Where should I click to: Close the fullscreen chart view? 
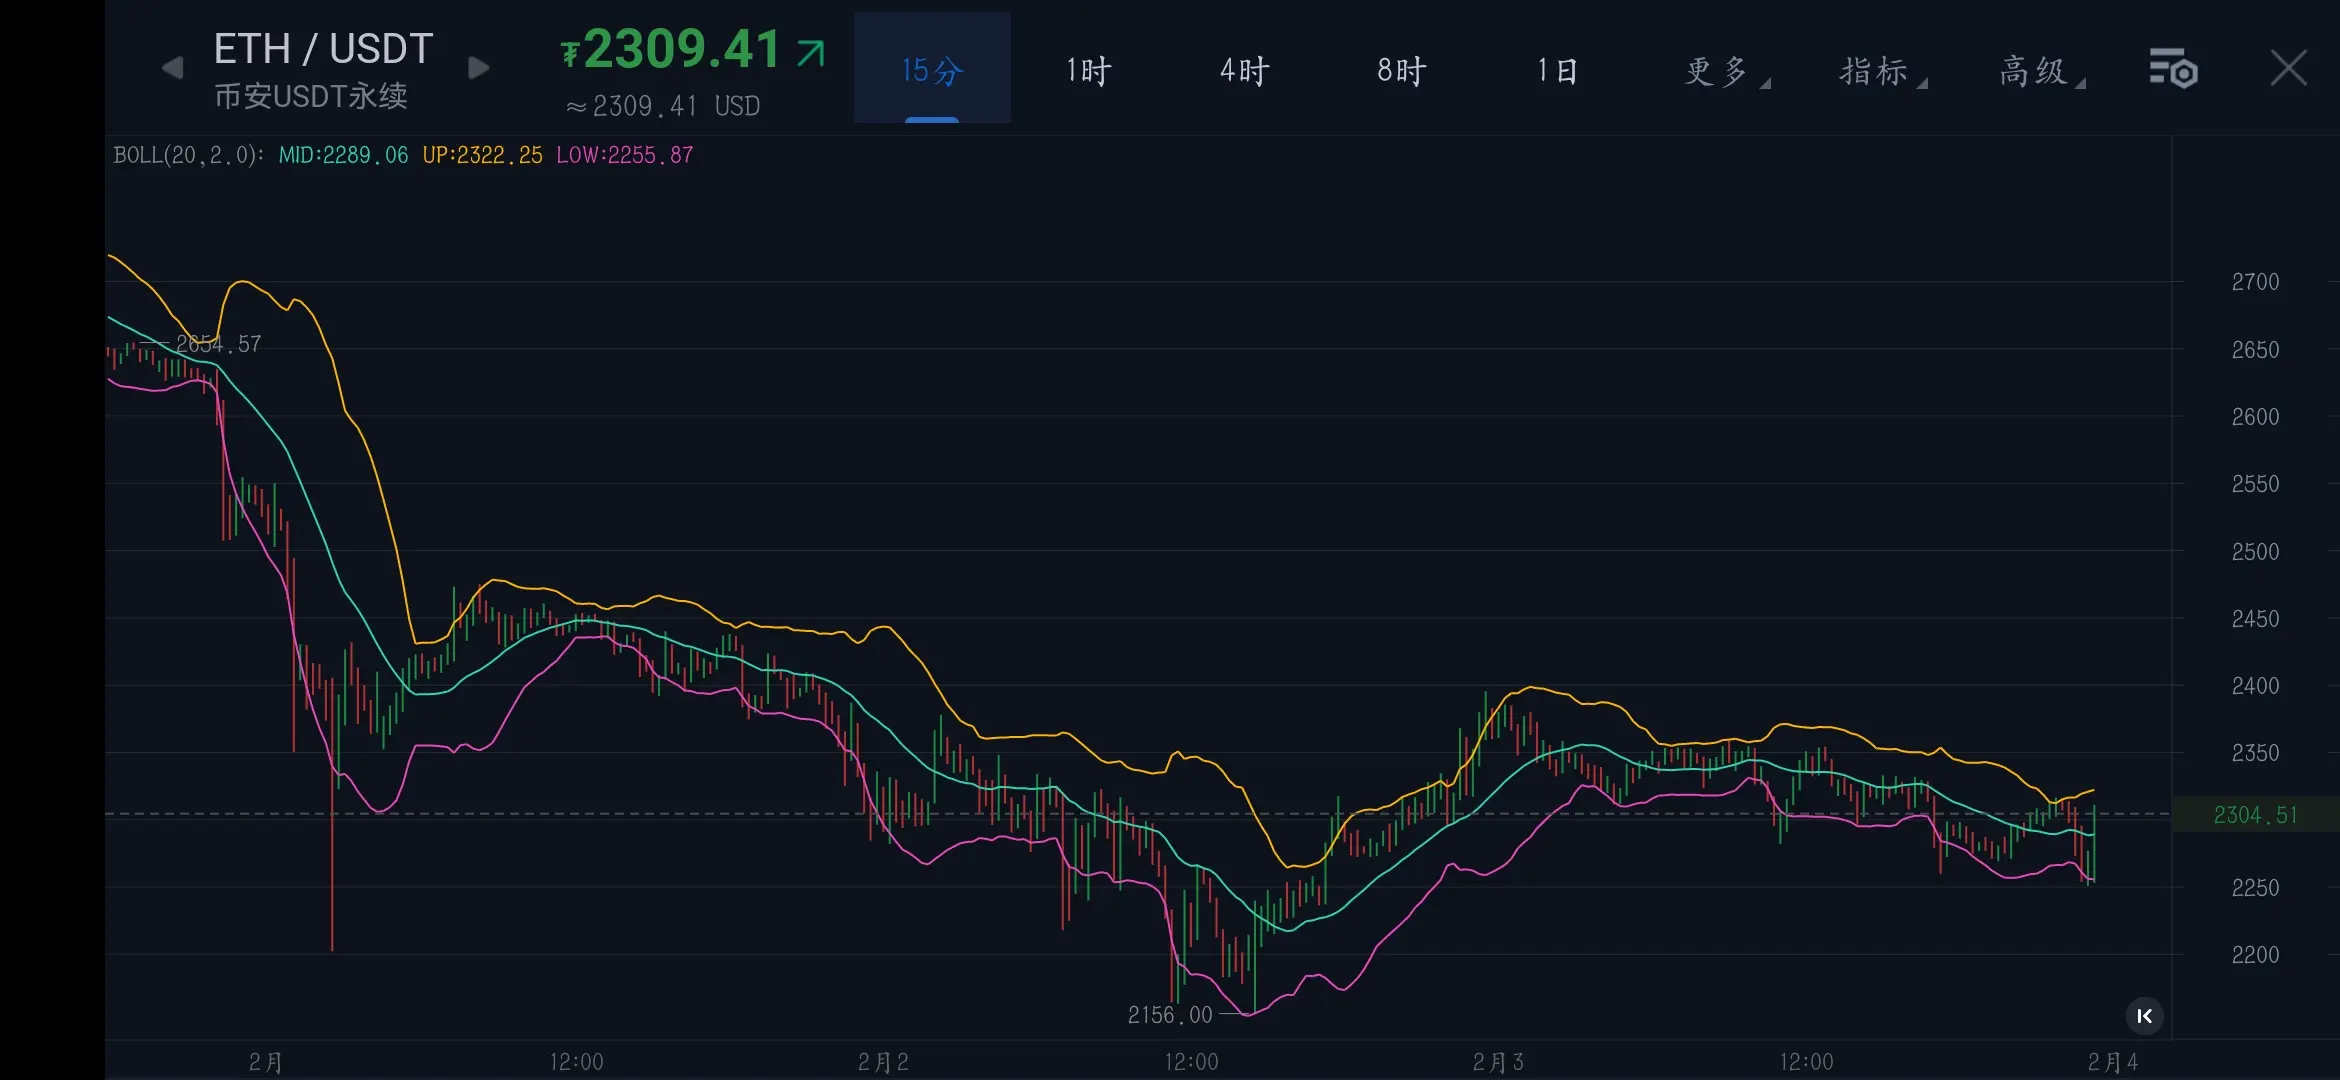[2288, 69]
